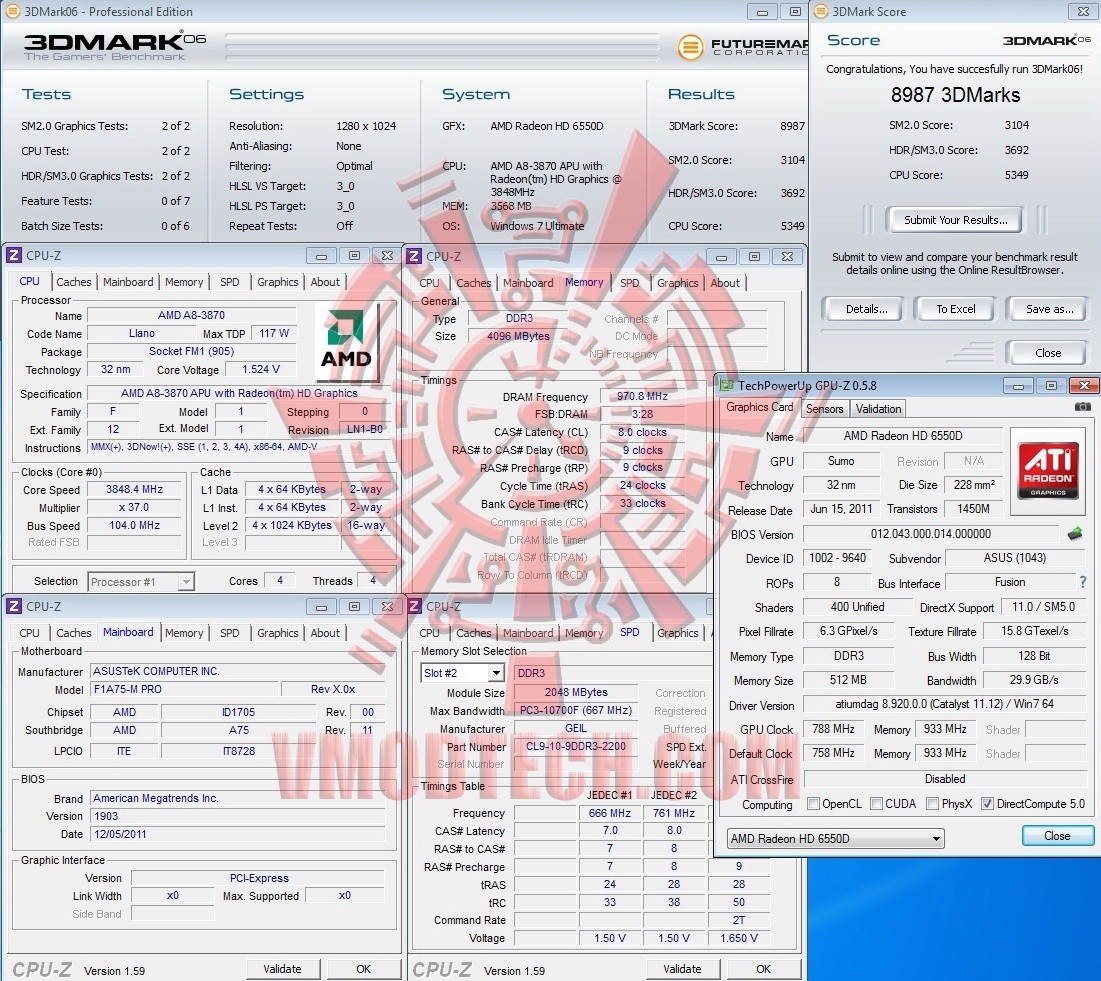
Task: Open the Validation tab in GPU-Z
Action: 878,409
